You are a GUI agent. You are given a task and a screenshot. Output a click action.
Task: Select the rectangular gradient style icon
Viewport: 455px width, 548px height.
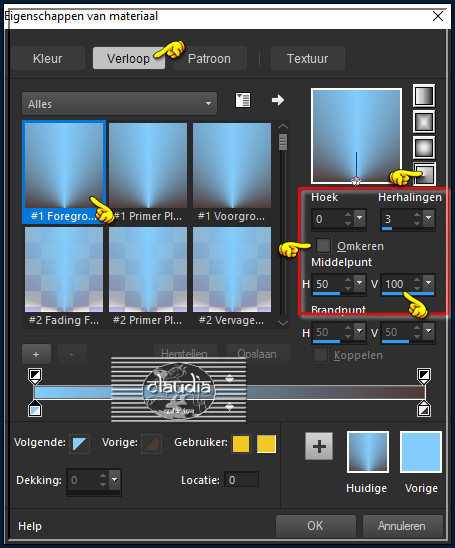[424, 122]
